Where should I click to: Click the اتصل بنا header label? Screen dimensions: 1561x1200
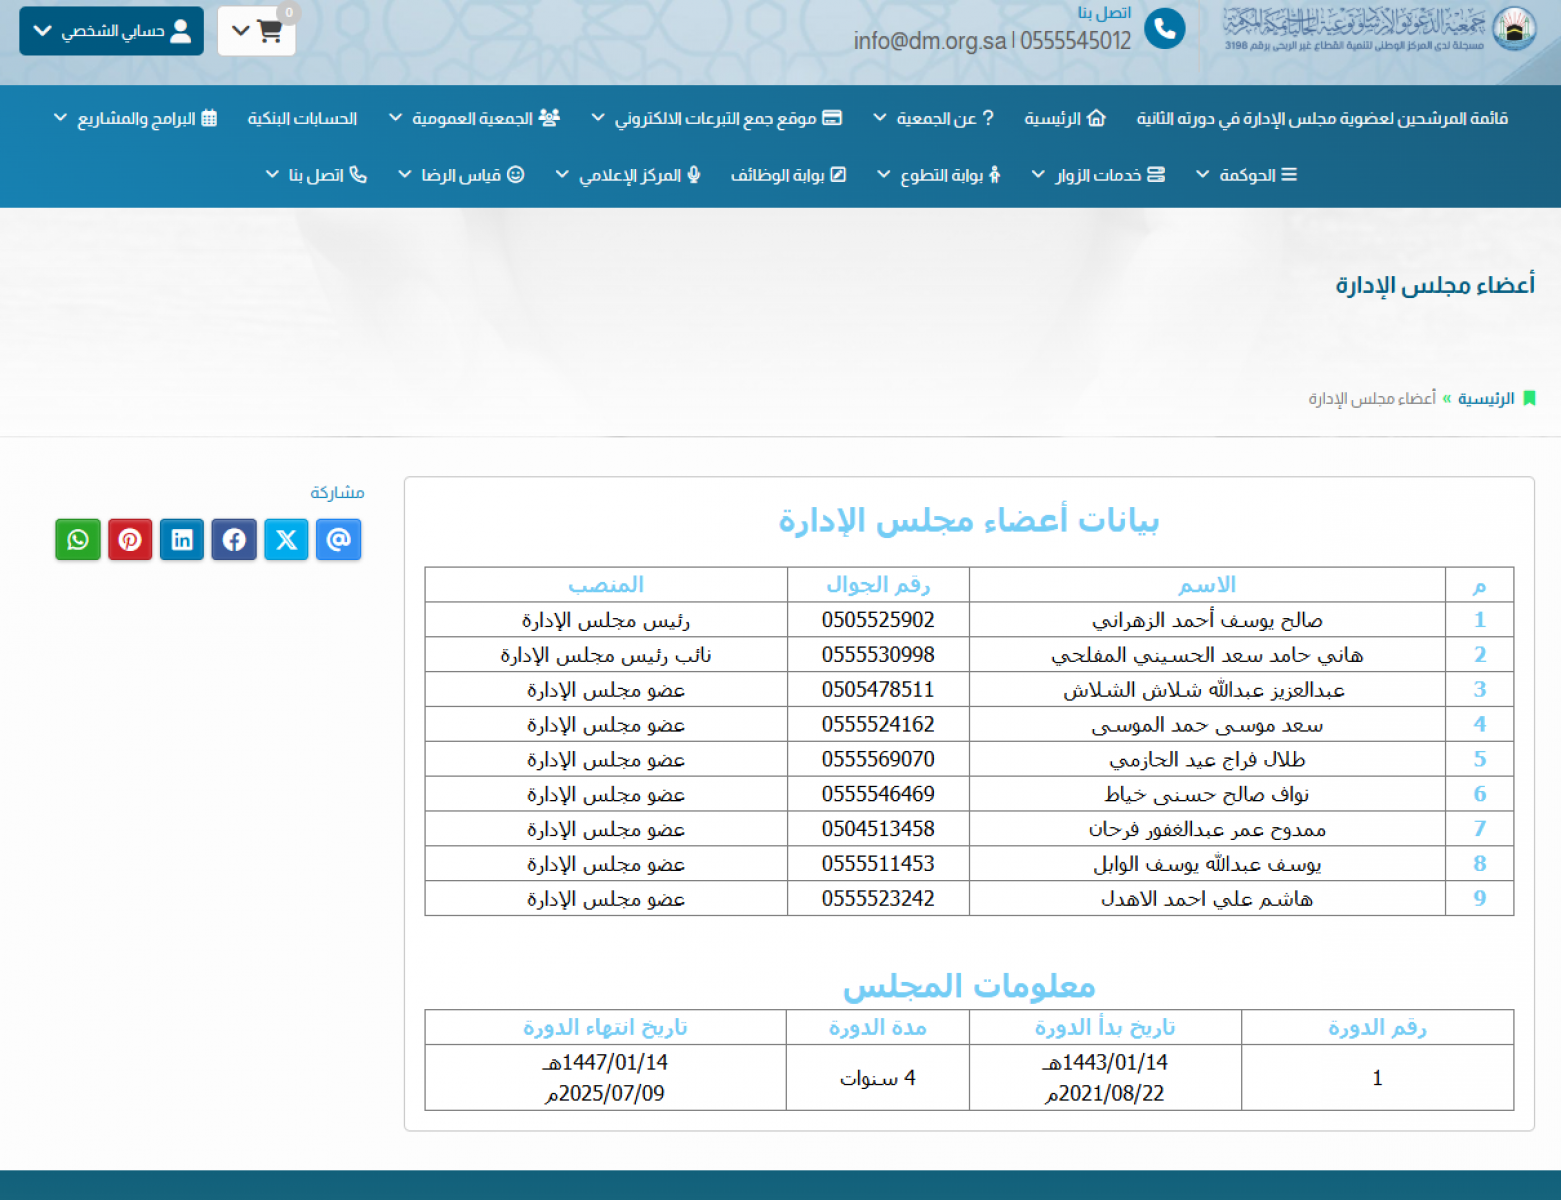(1104, 13)
